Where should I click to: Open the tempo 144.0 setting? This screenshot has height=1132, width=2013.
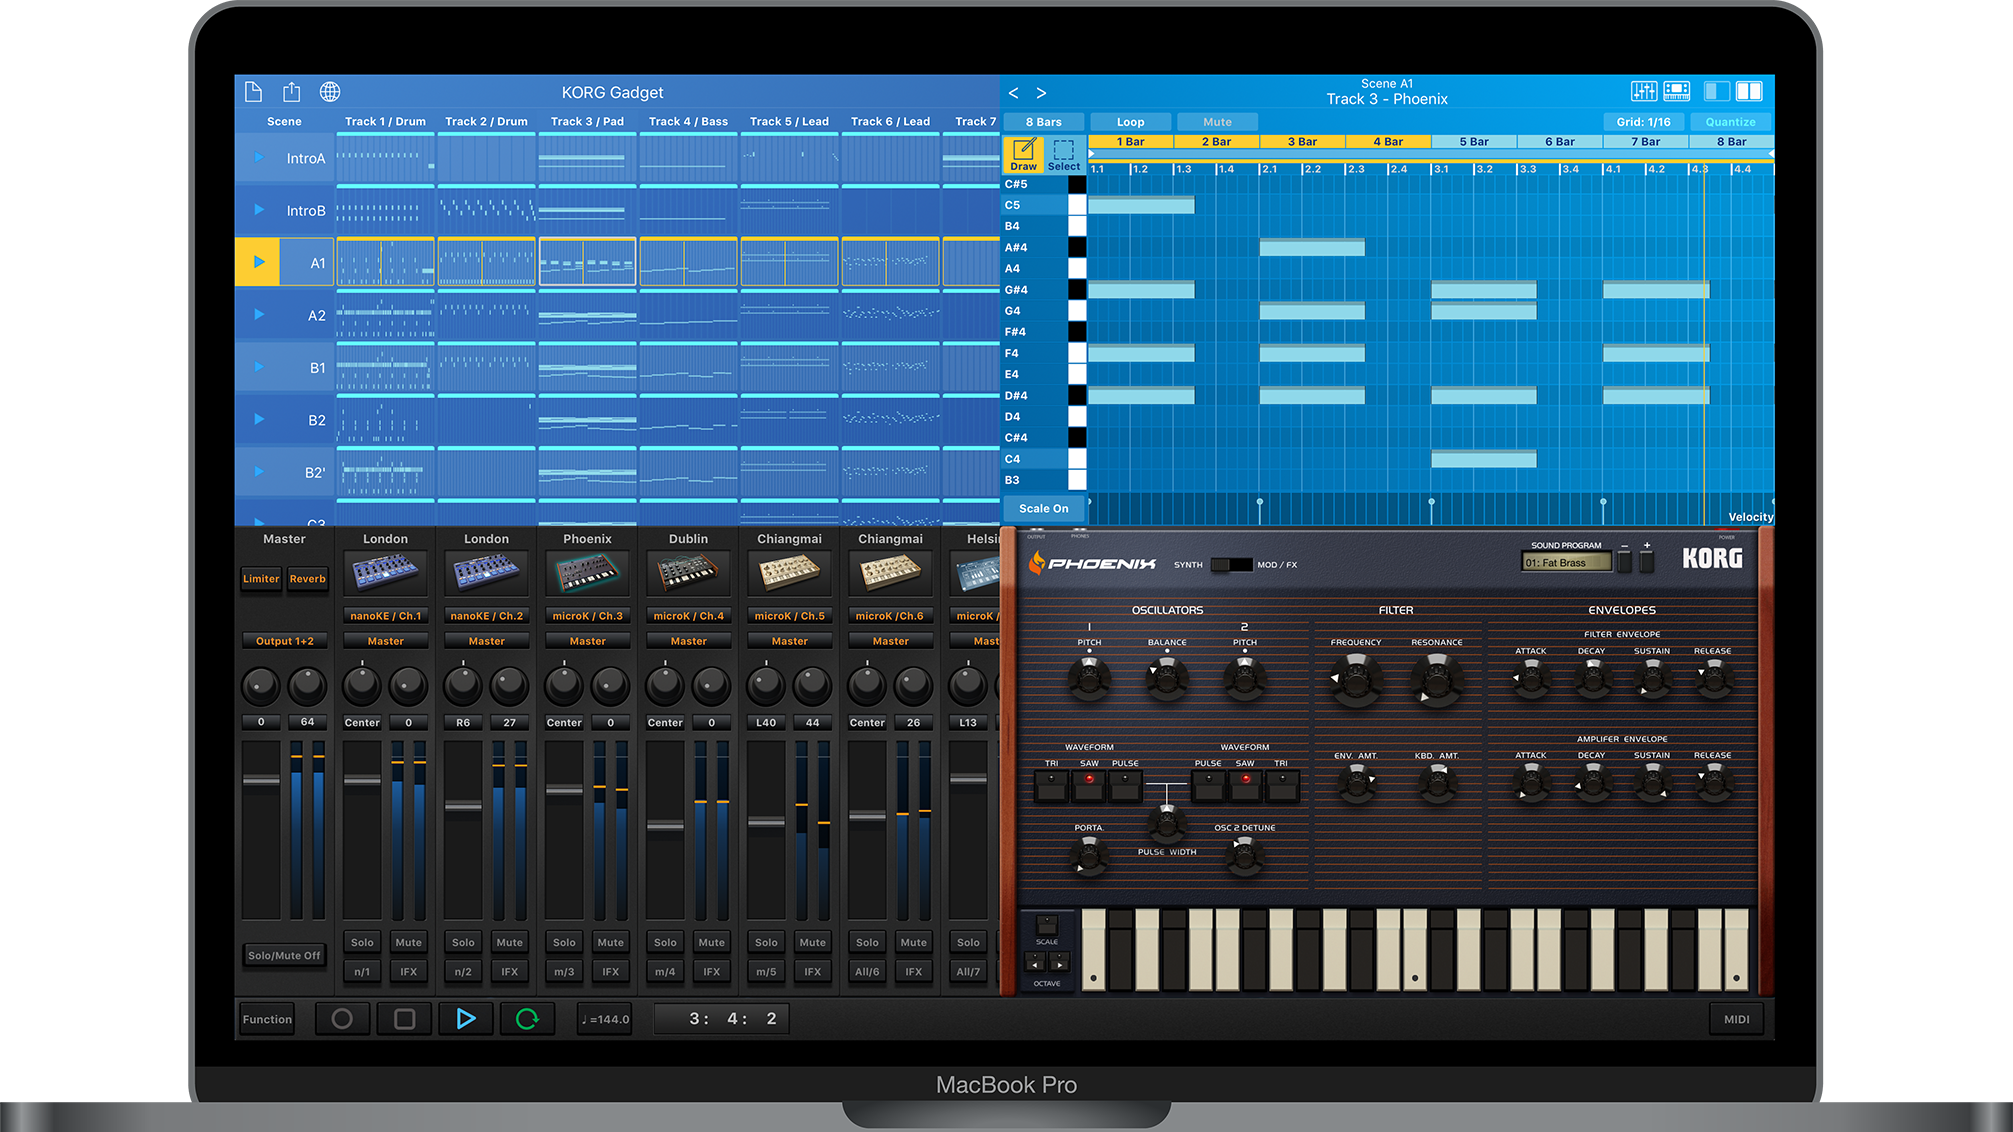coord(606,1019)
